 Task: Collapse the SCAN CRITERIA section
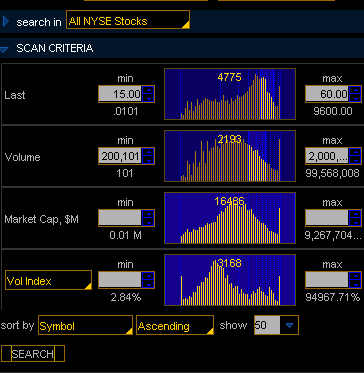(4, 49)
